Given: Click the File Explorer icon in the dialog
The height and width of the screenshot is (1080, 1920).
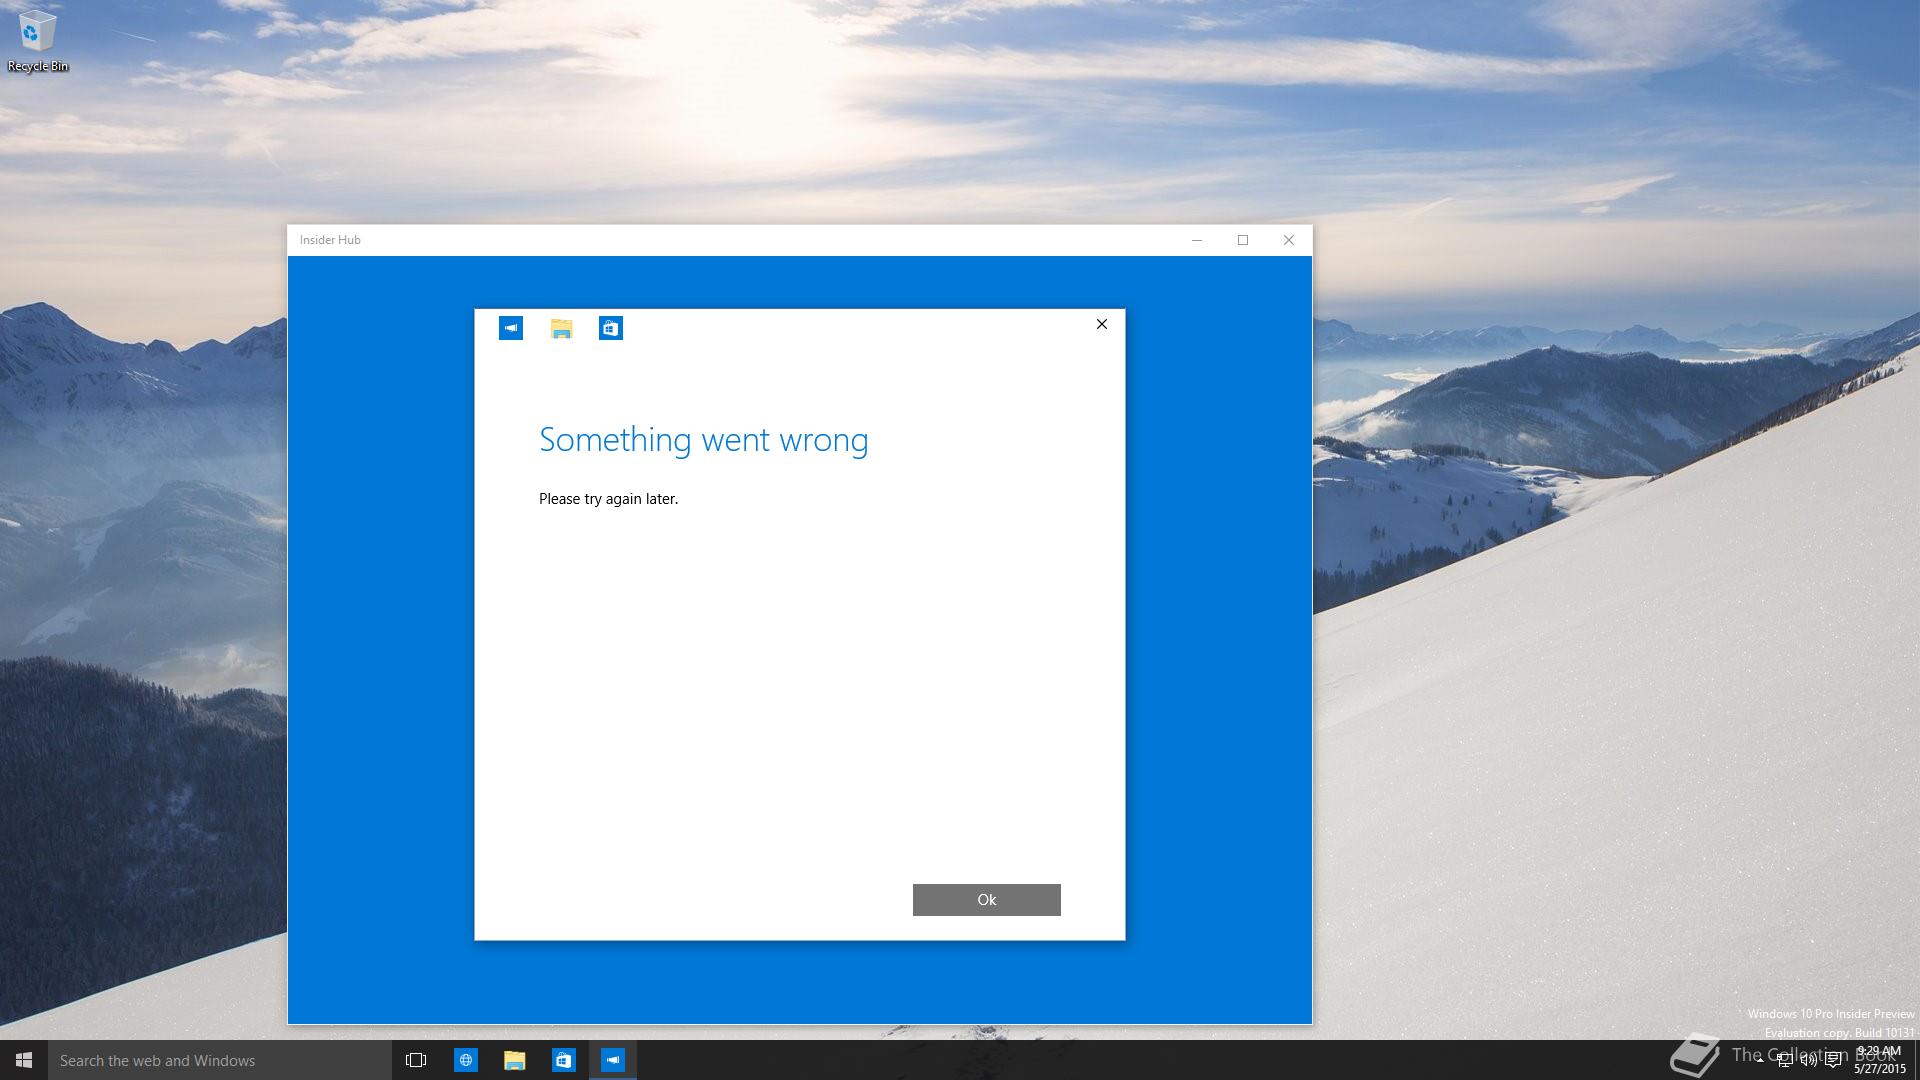Looking at the screenshot, I should point(561,328).
